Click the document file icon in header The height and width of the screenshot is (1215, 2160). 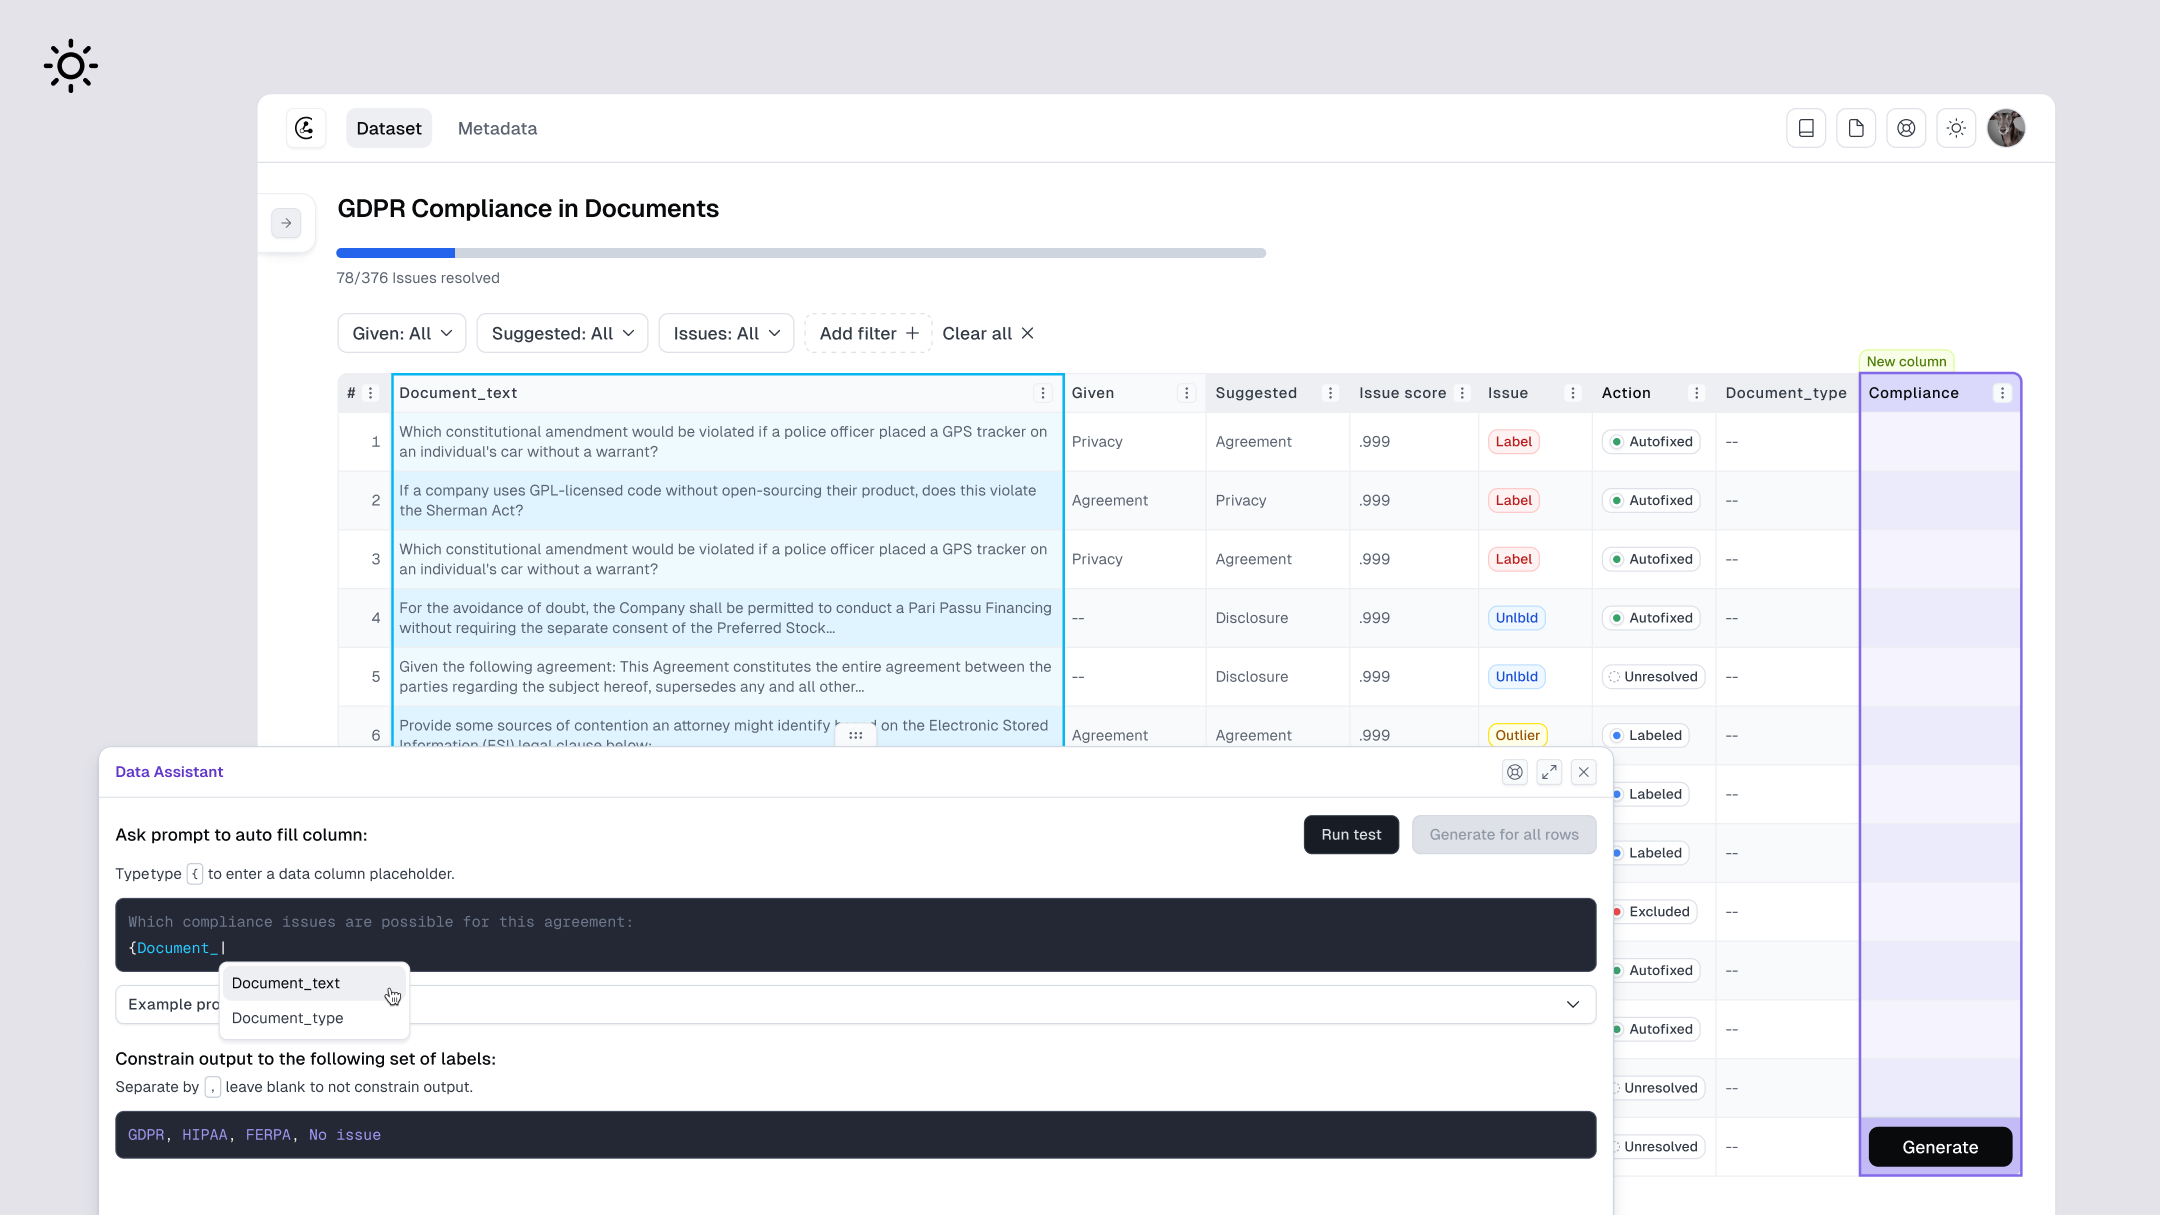pyautogui.click(x=1856, y=128)
